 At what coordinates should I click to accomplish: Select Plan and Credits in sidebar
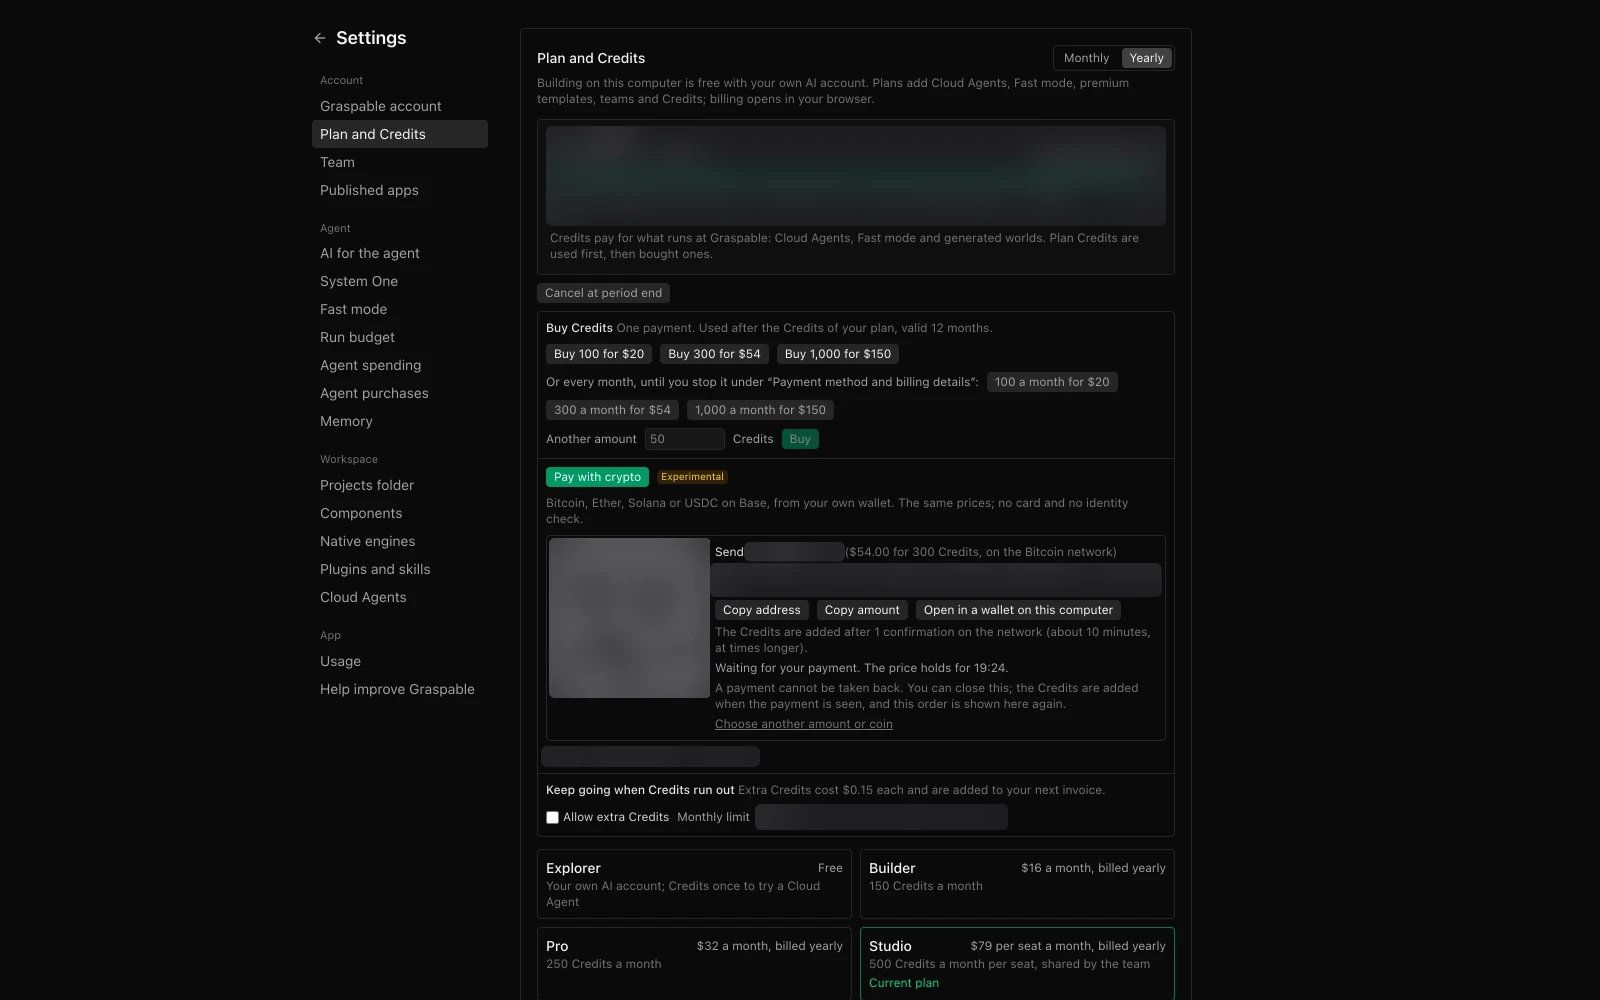click(x=400, y=134)
